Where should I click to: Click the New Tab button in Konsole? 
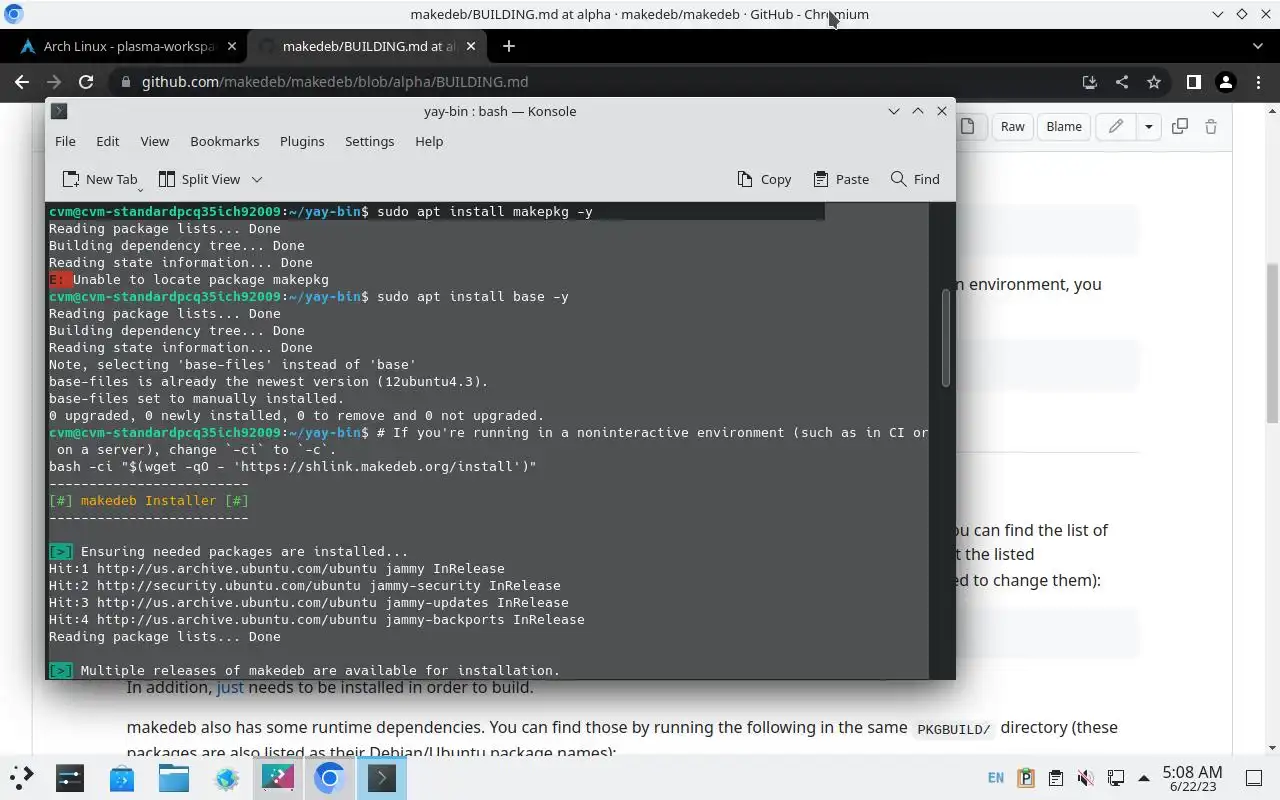click(99, 179)
